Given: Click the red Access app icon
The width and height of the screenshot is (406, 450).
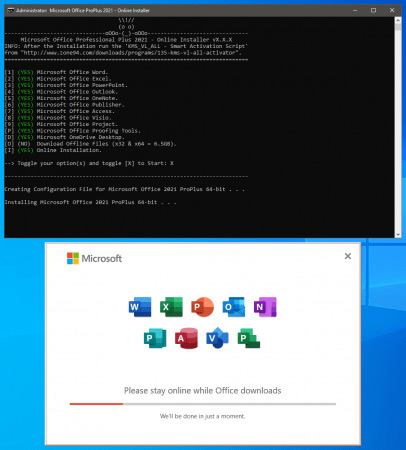Looking at the screenshot, I should (186, 338).
